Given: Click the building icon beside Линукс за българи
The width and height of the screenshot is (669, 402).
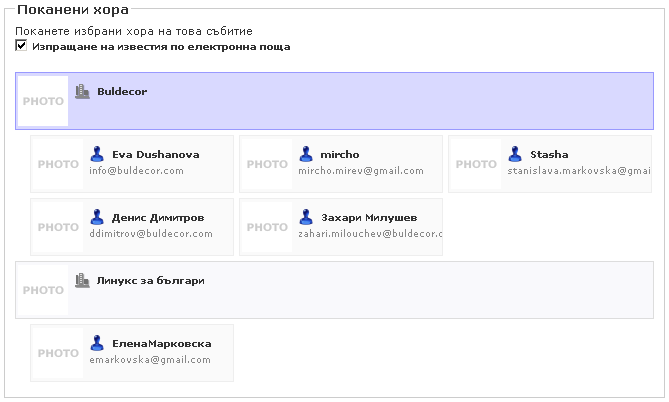Looking at the screenshot, I should pos(83,280).
